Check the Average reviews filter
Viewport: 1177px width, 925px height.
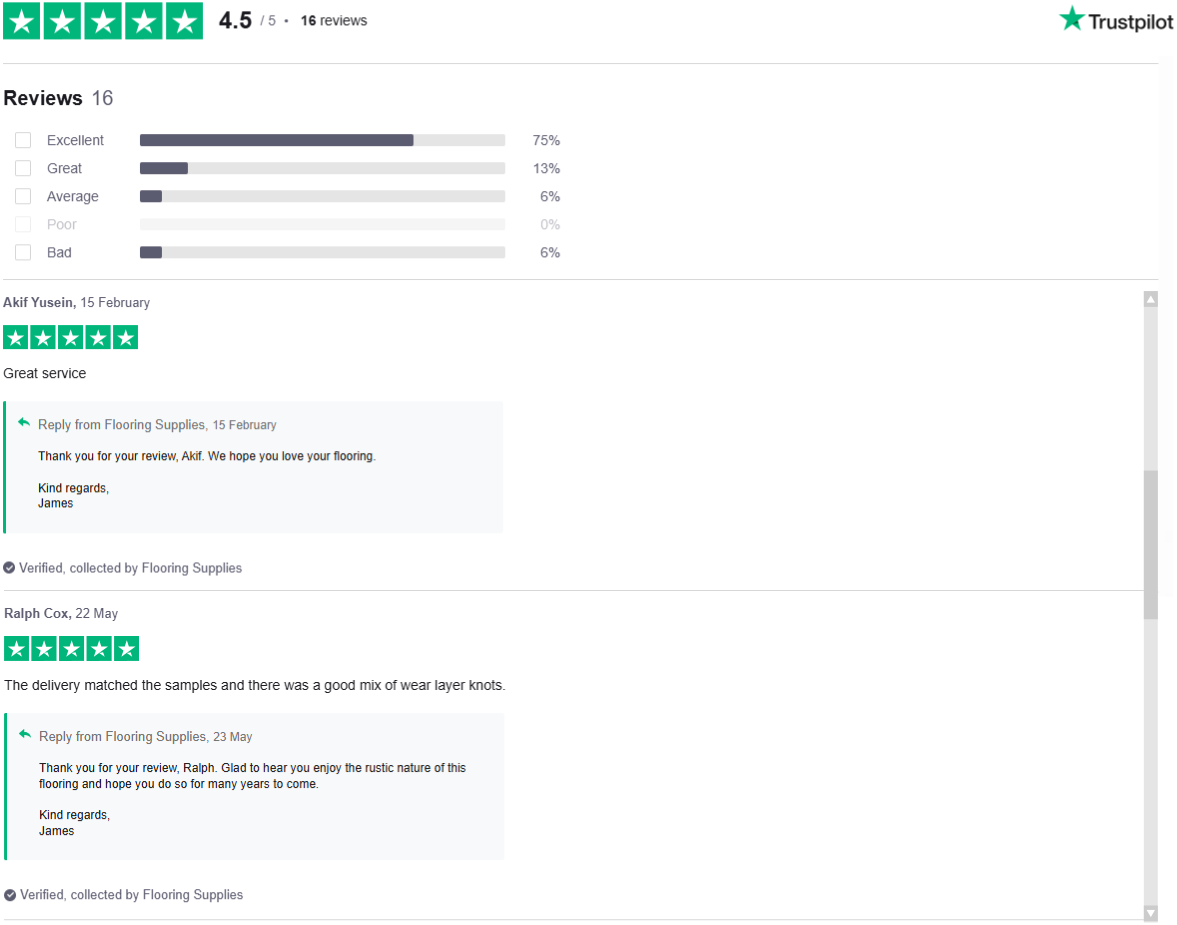click(23, 197)
